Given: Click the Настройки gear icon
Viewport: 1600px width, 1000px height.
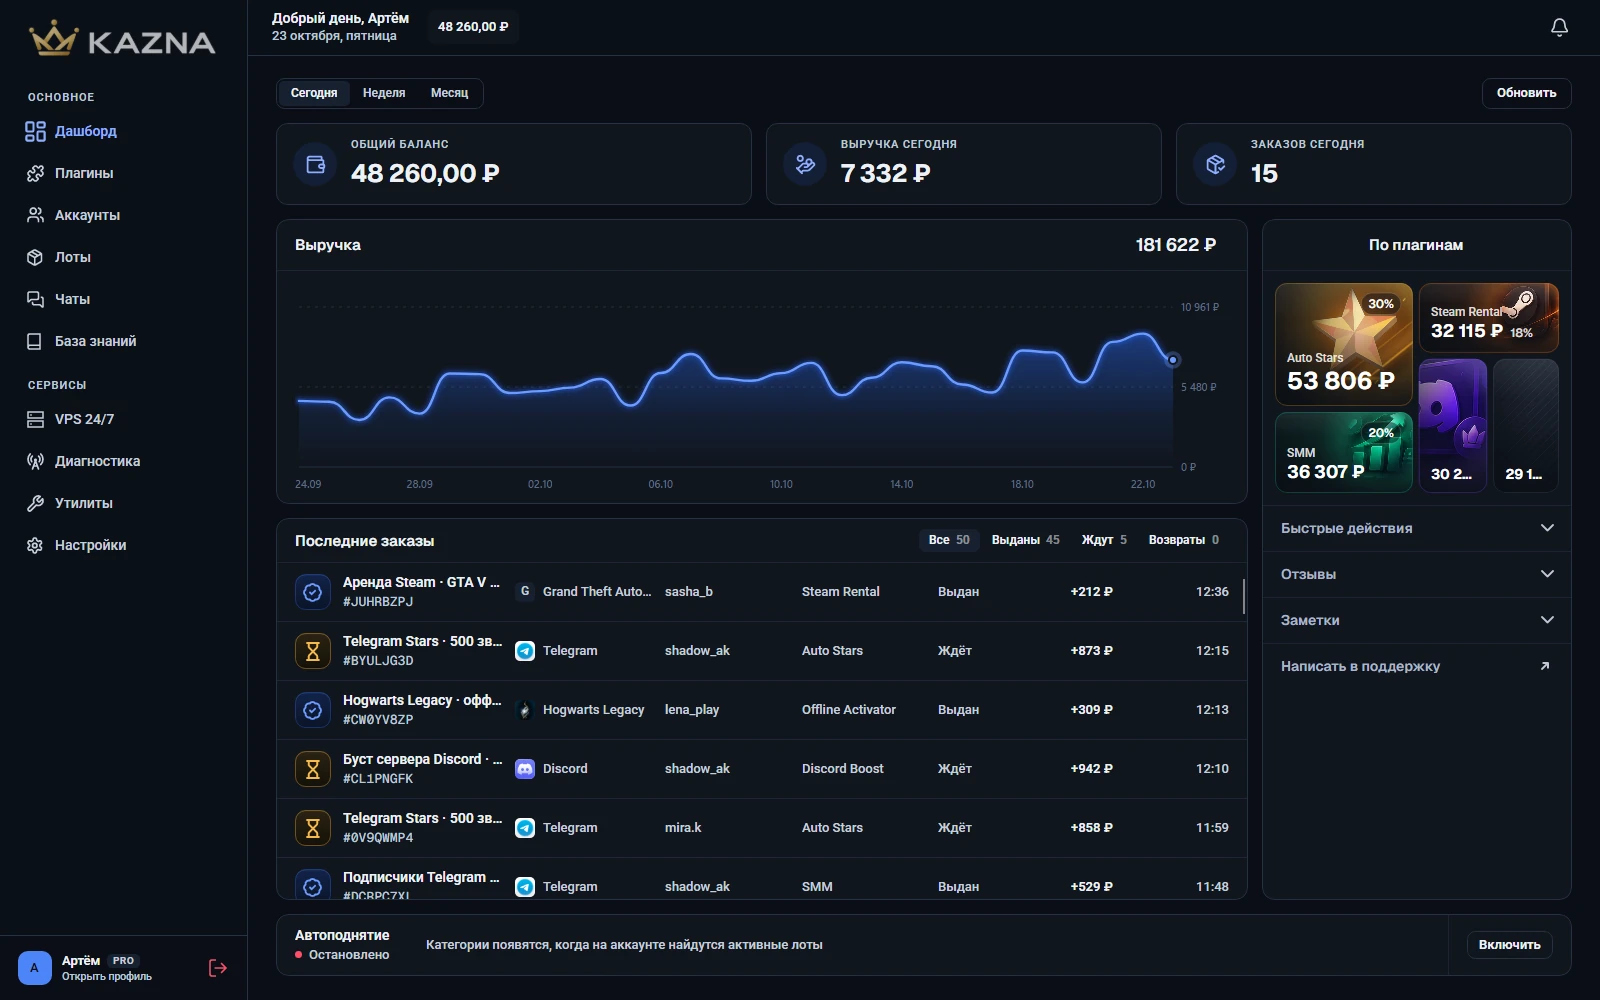Looking at the screenshot, I should (x=35, y=545).
